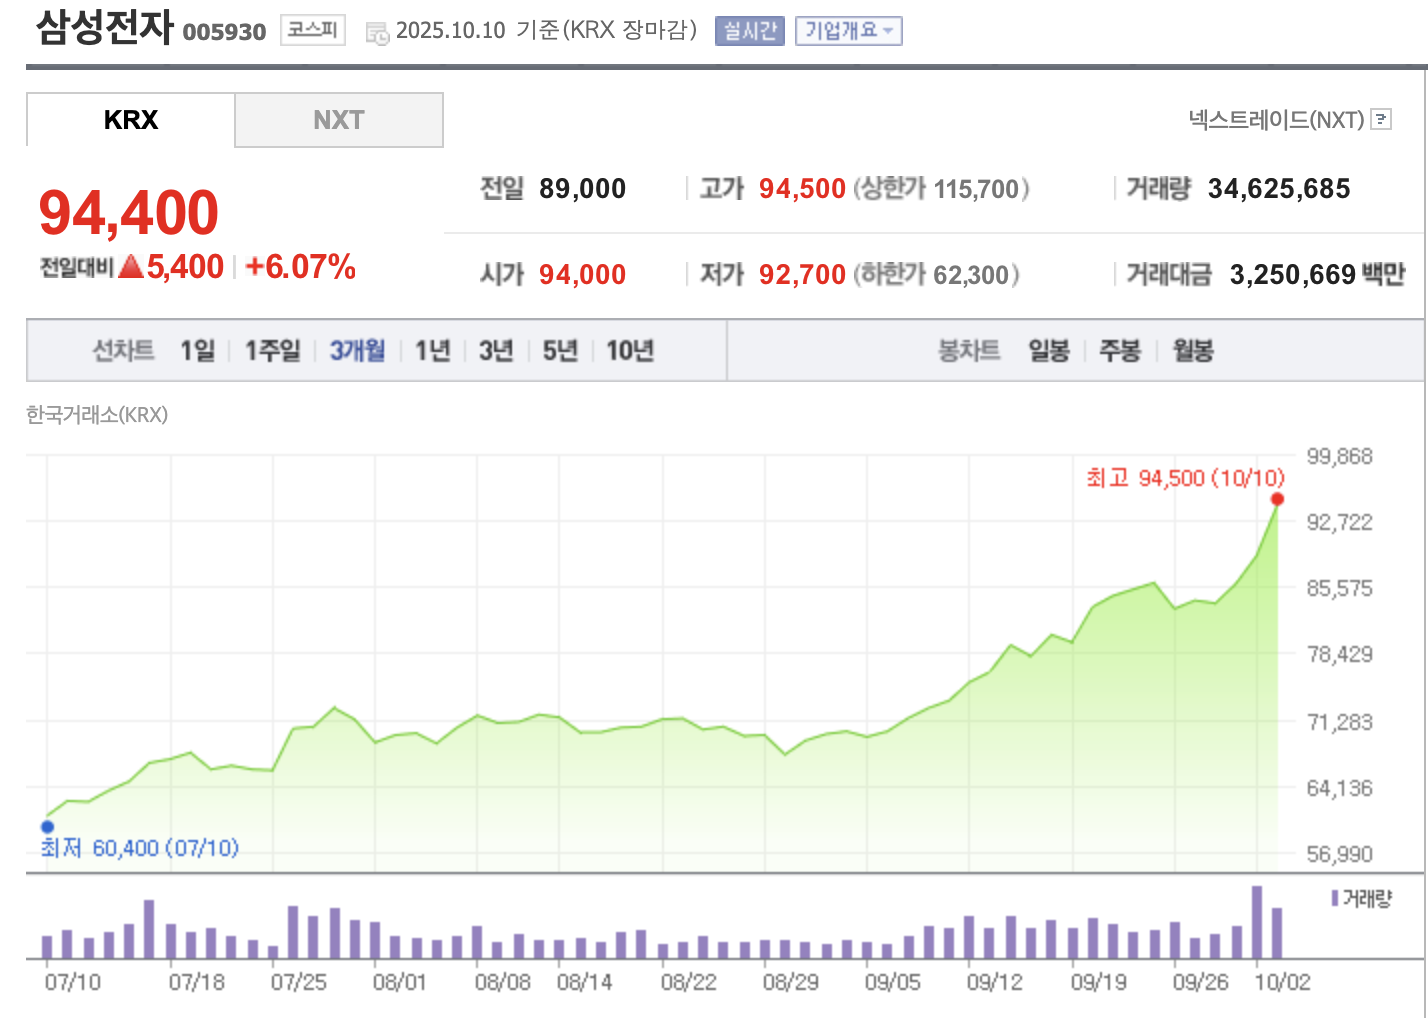
Task: Click the 코스피 market badge
Action: coord(313,30)
